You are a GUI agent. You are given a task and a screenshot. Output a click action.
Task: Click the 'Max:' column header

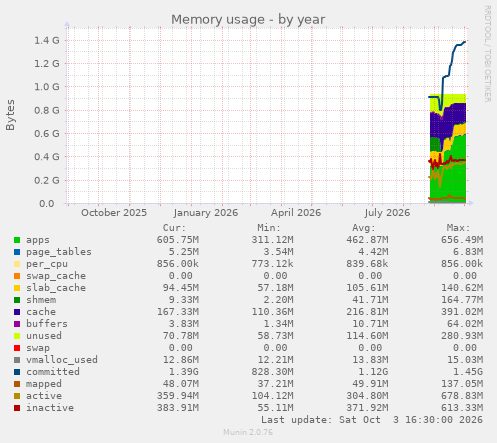coord(458,228)
